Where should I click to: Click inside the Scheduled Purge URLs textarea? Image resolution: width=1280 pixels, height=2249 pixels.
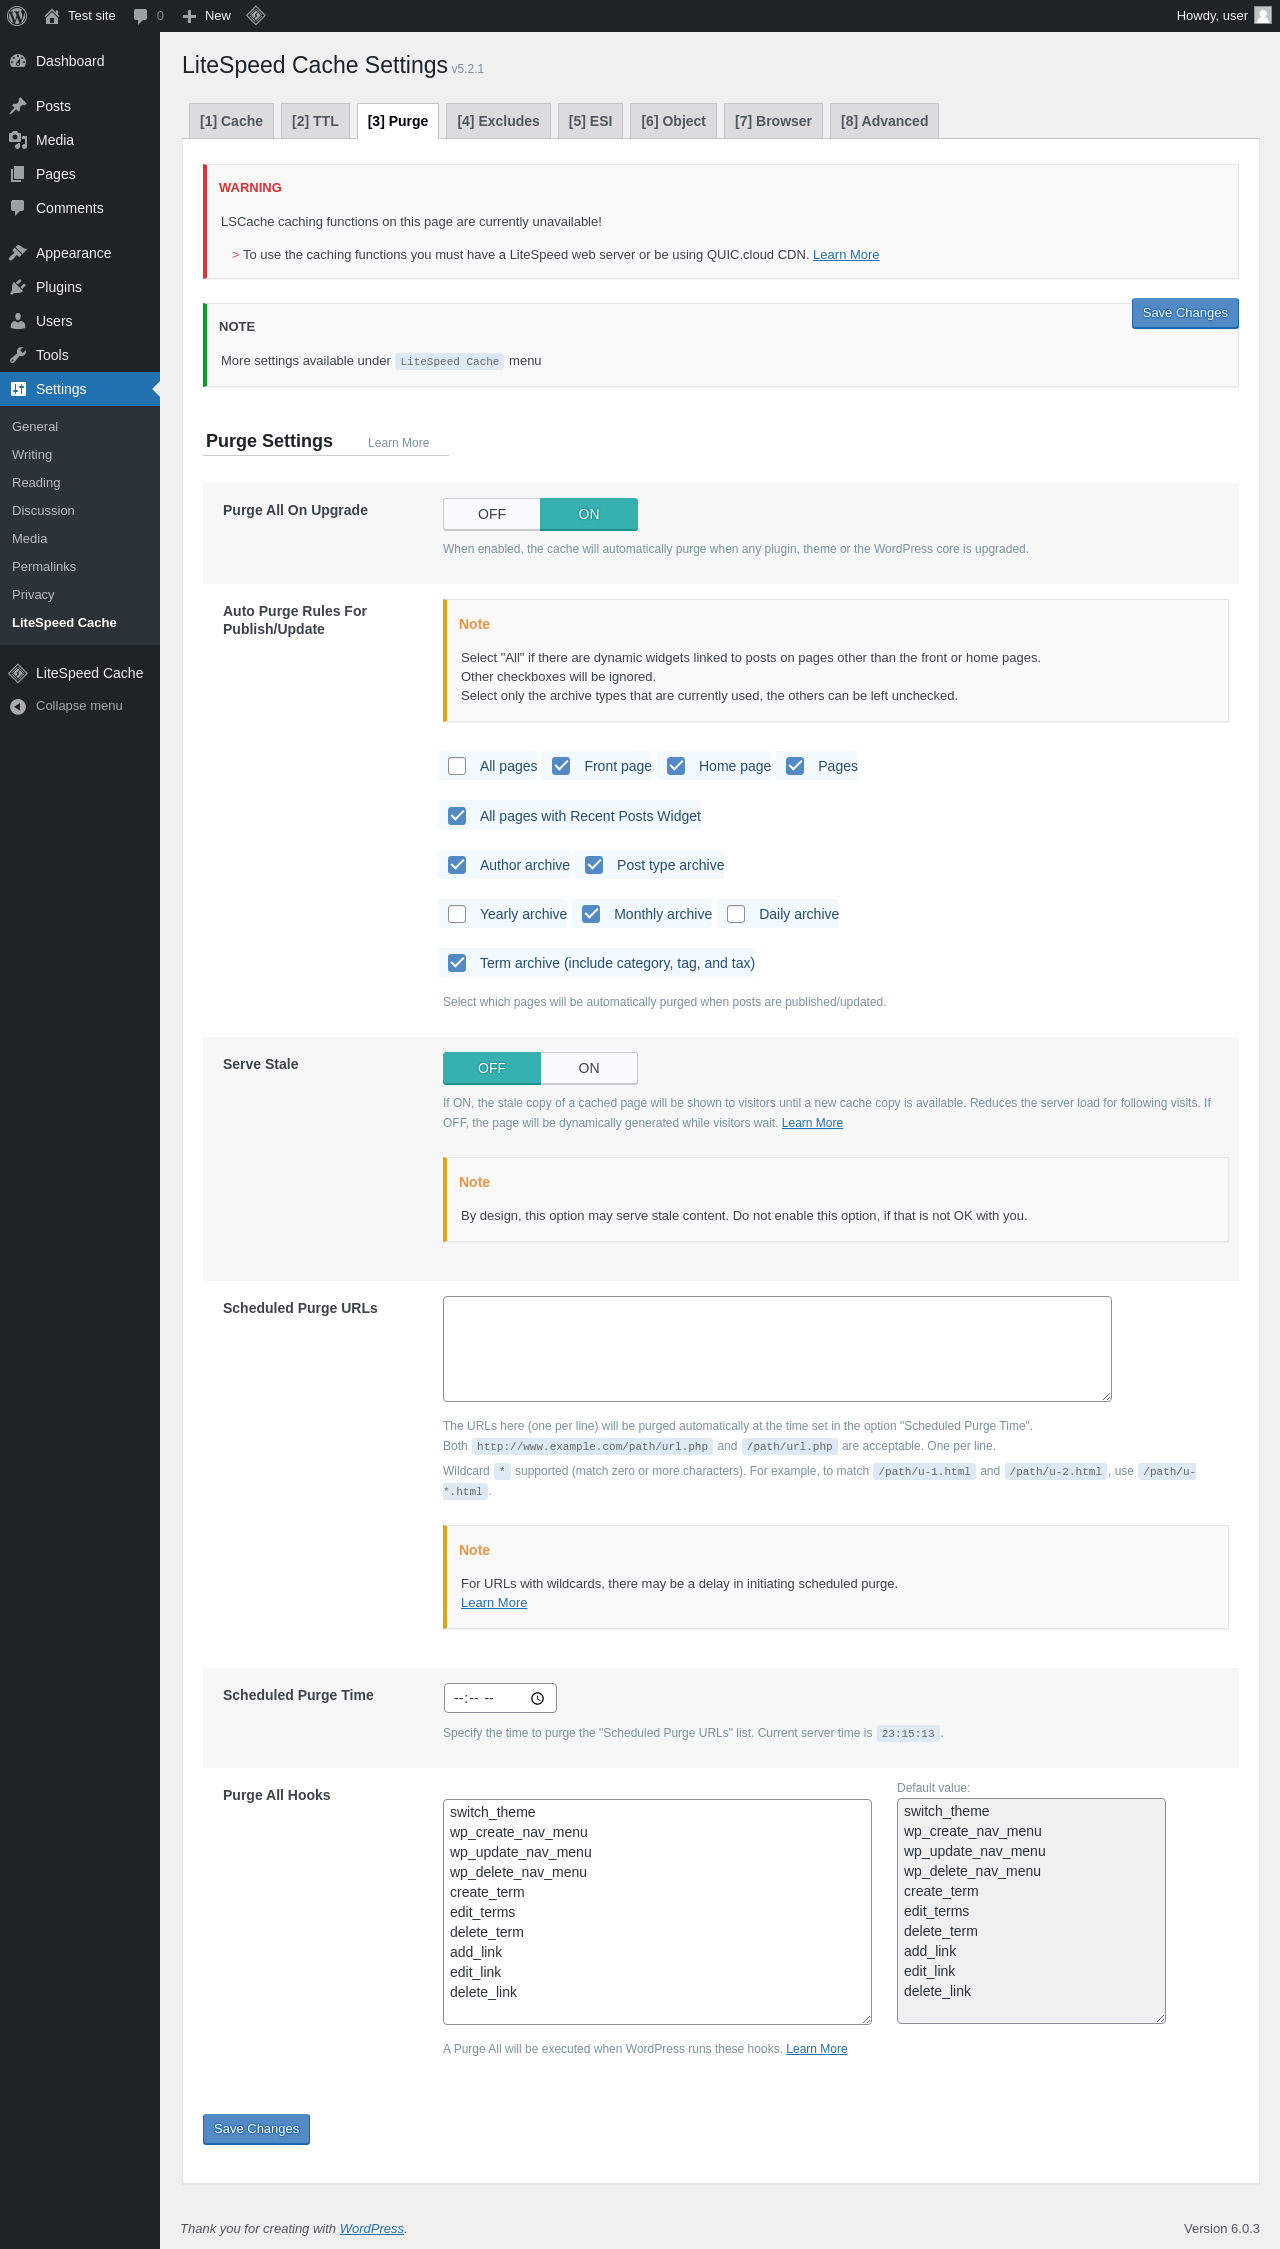(x=777, y=1349)
